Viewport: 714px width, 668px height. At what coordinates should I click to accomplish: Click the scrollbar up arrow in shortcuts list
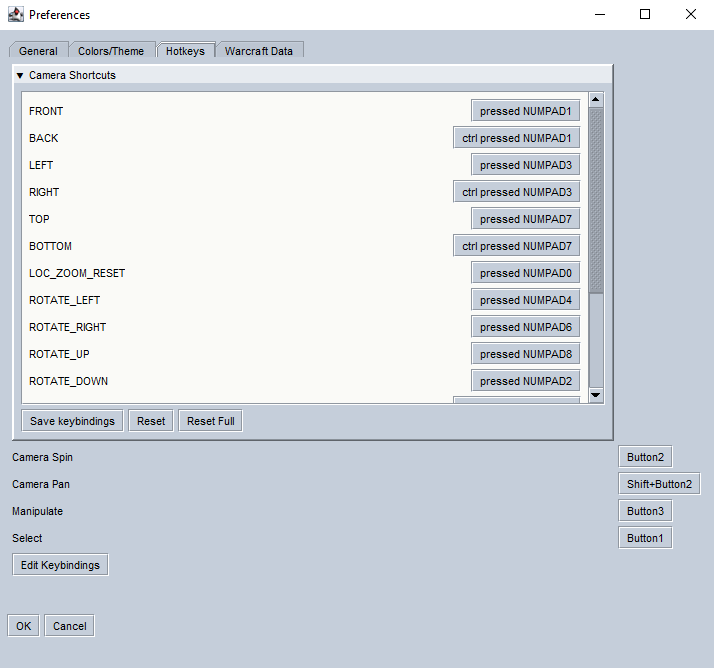pyautogui.click(x=596, y=99)
